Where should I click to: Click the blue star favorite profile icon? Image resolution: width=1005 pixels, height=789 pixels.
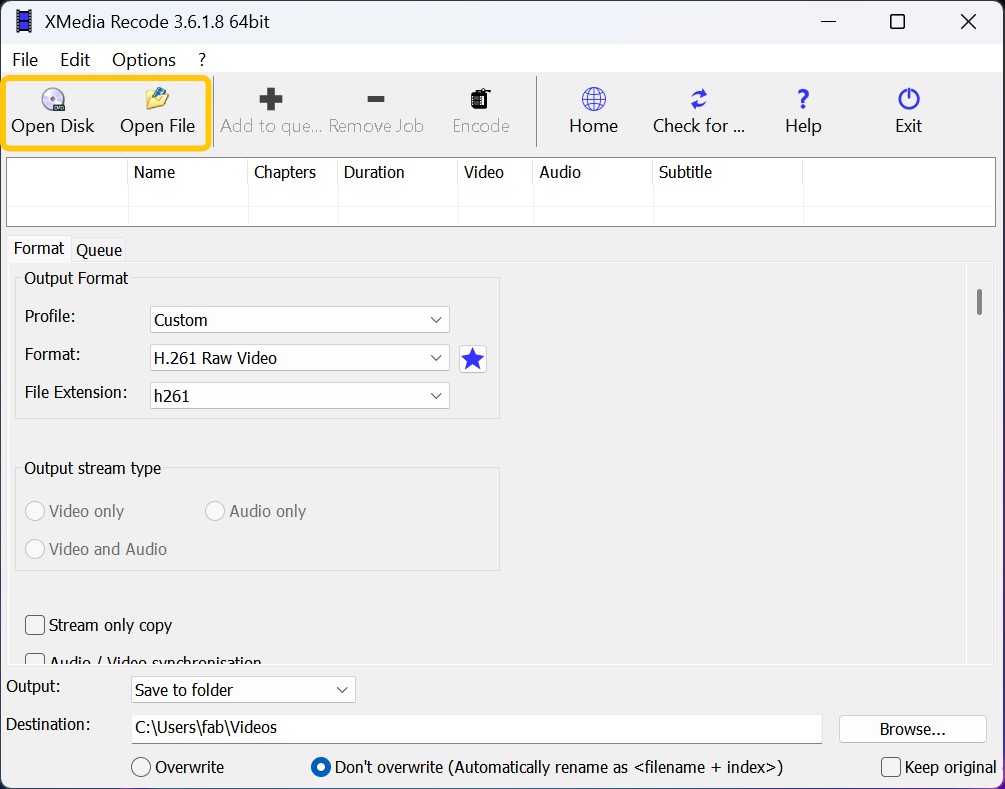[472, 358]
